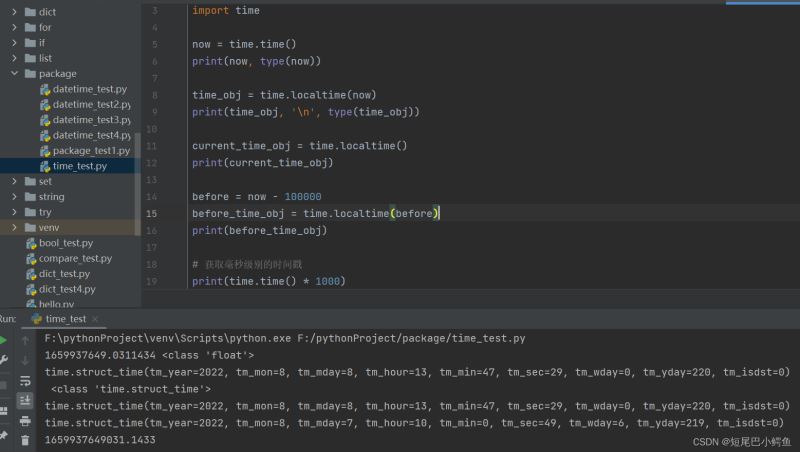Open compare_test.py from project tree
This screenshot has width=800, height=452.
point(76,259)
